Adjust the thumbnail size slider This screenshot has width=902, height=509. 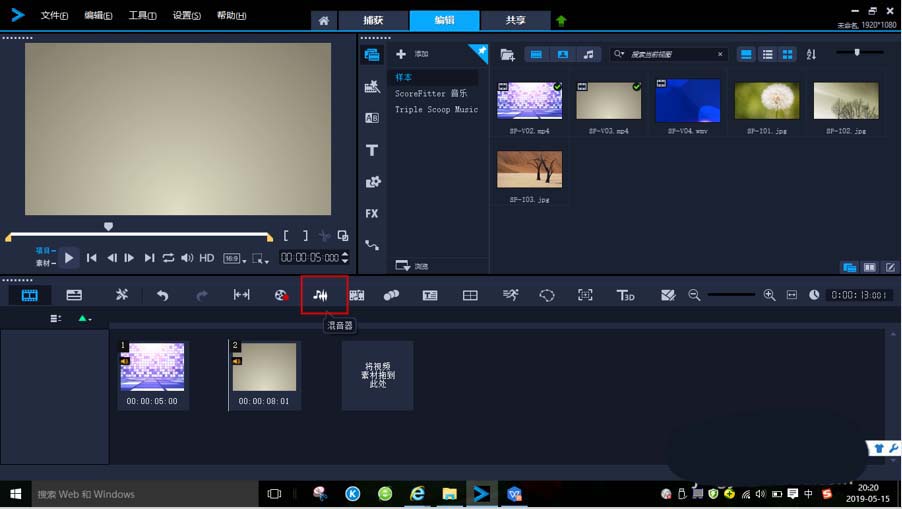click(x=859, y=52)
